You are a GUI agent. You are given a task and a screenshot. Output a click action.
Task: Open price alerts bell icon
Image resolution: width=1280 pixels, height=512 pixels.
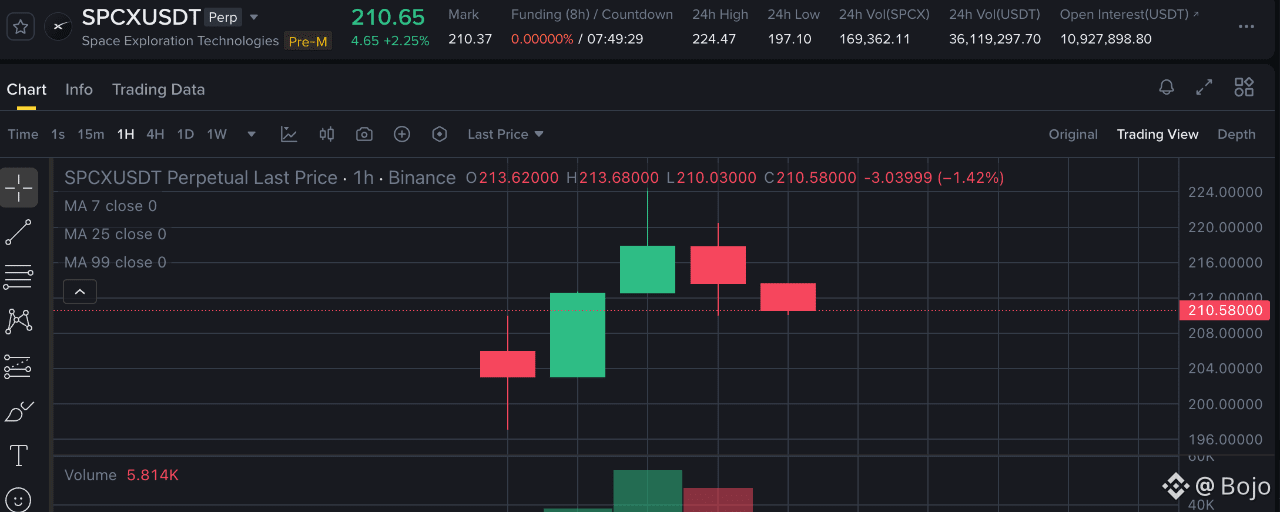pyautogui.click(x=1166, y=87)
